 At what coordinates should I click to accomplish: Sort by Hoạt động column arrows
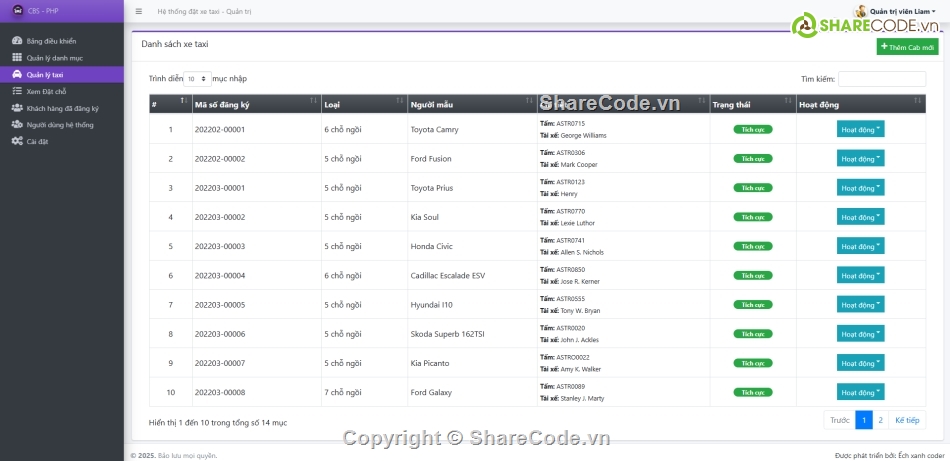pyautogui.click(x=918, y=101)
